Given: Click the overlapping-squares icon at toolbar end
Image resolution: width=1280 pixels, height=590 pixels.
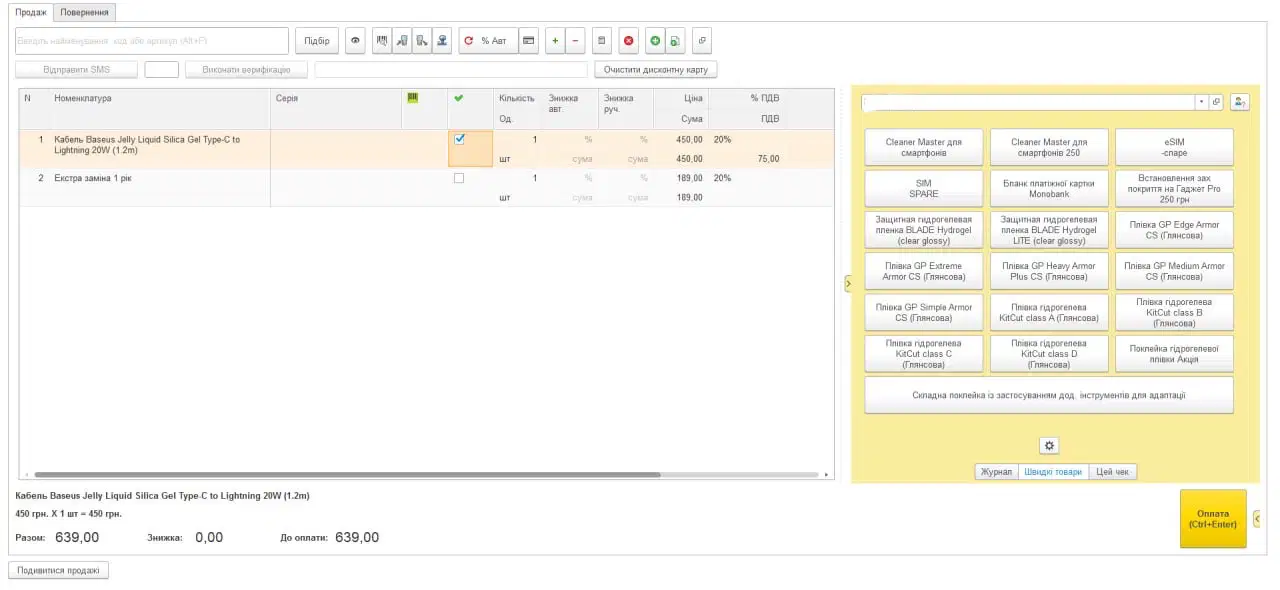Looking at the screenshot, I should (702, 41).
